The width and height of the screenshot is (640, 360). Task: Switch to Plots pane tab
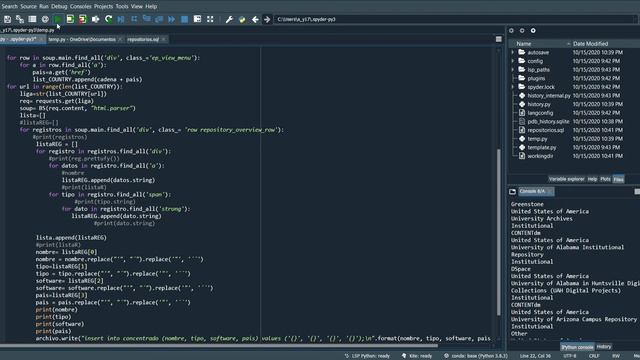coord(605,179)
